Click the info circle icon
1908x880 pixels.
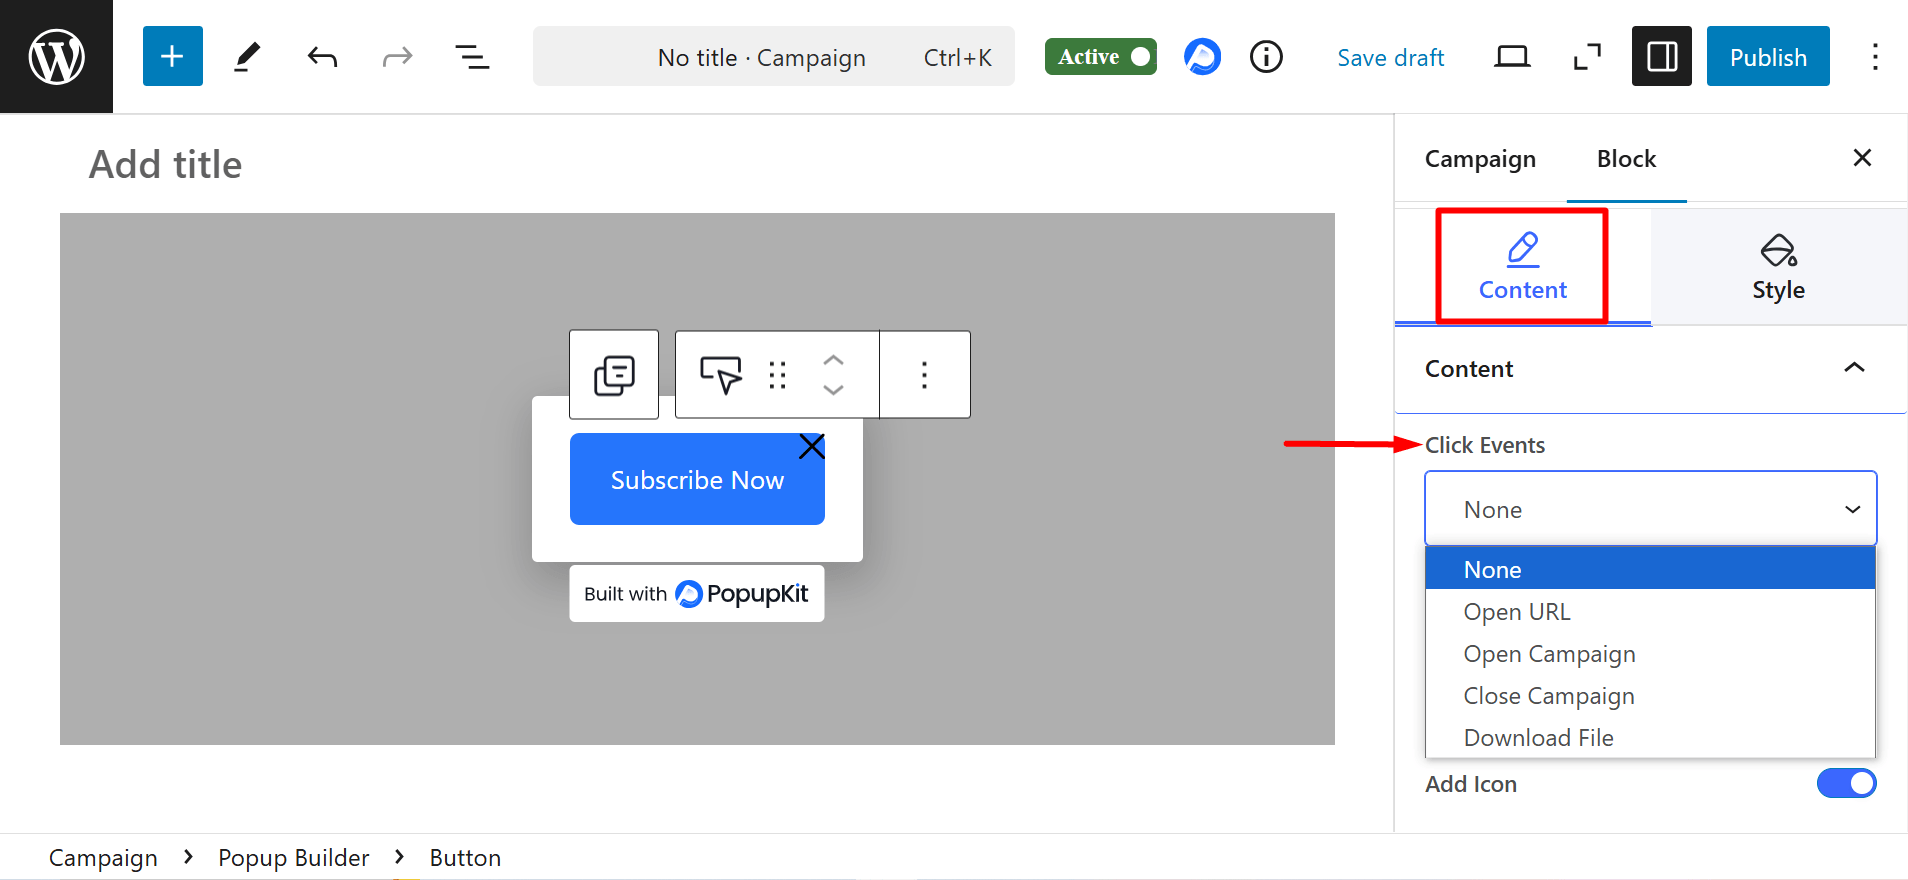(x=1266, y=57)
